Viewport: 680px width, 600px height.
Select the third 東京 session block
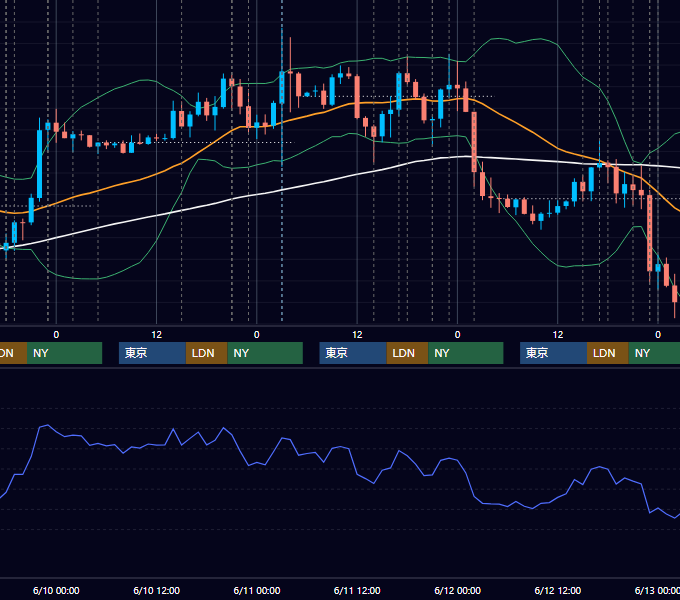pos(553,353)
